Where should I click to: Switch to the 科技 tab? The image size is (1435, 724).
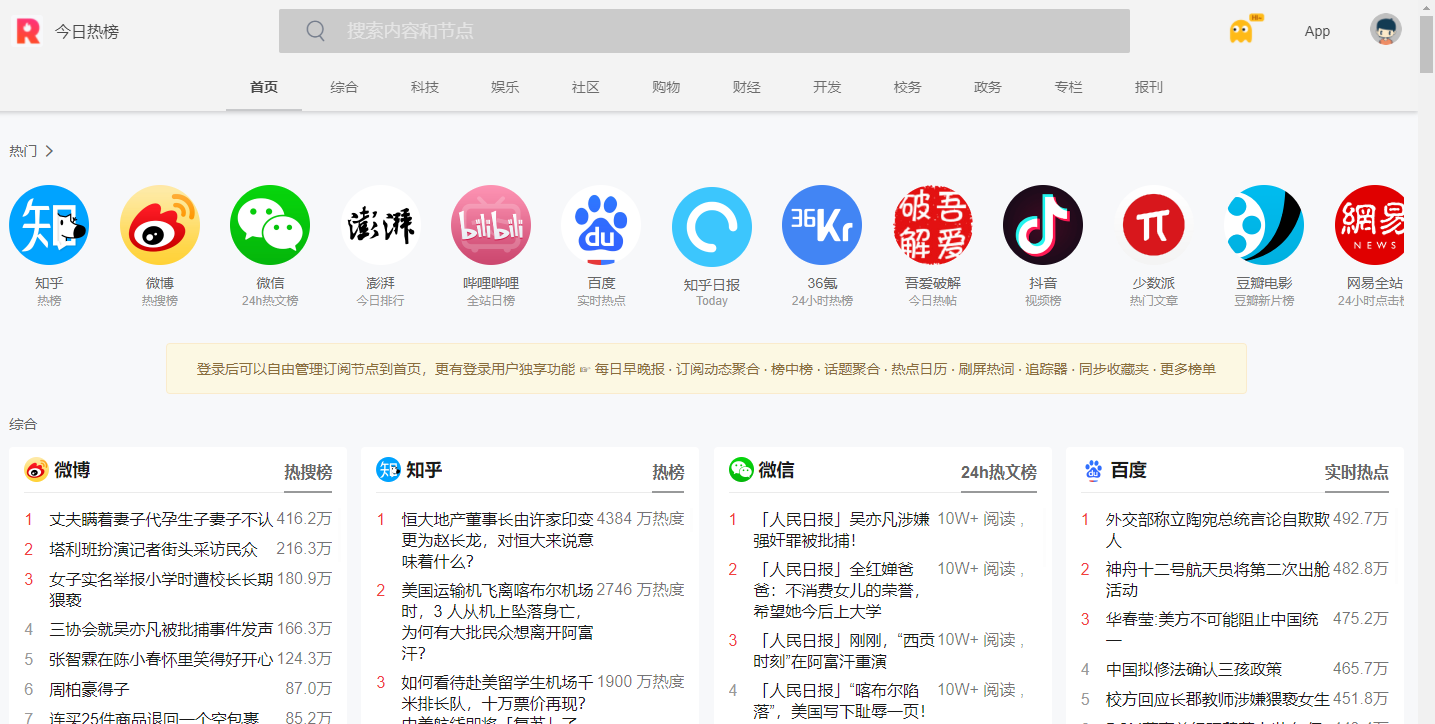coord(424,87)
